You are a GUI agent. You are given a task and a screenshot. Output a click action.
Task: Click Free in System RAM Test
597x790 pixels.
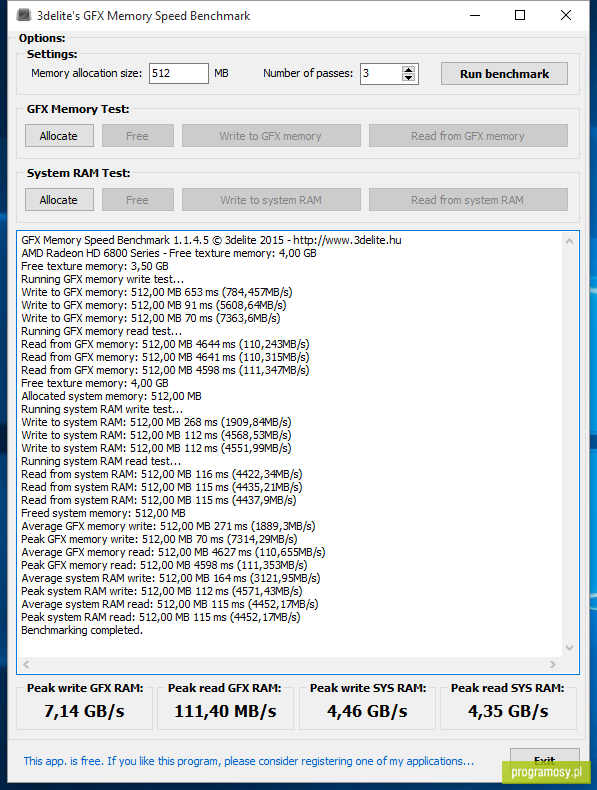(138, 200)
